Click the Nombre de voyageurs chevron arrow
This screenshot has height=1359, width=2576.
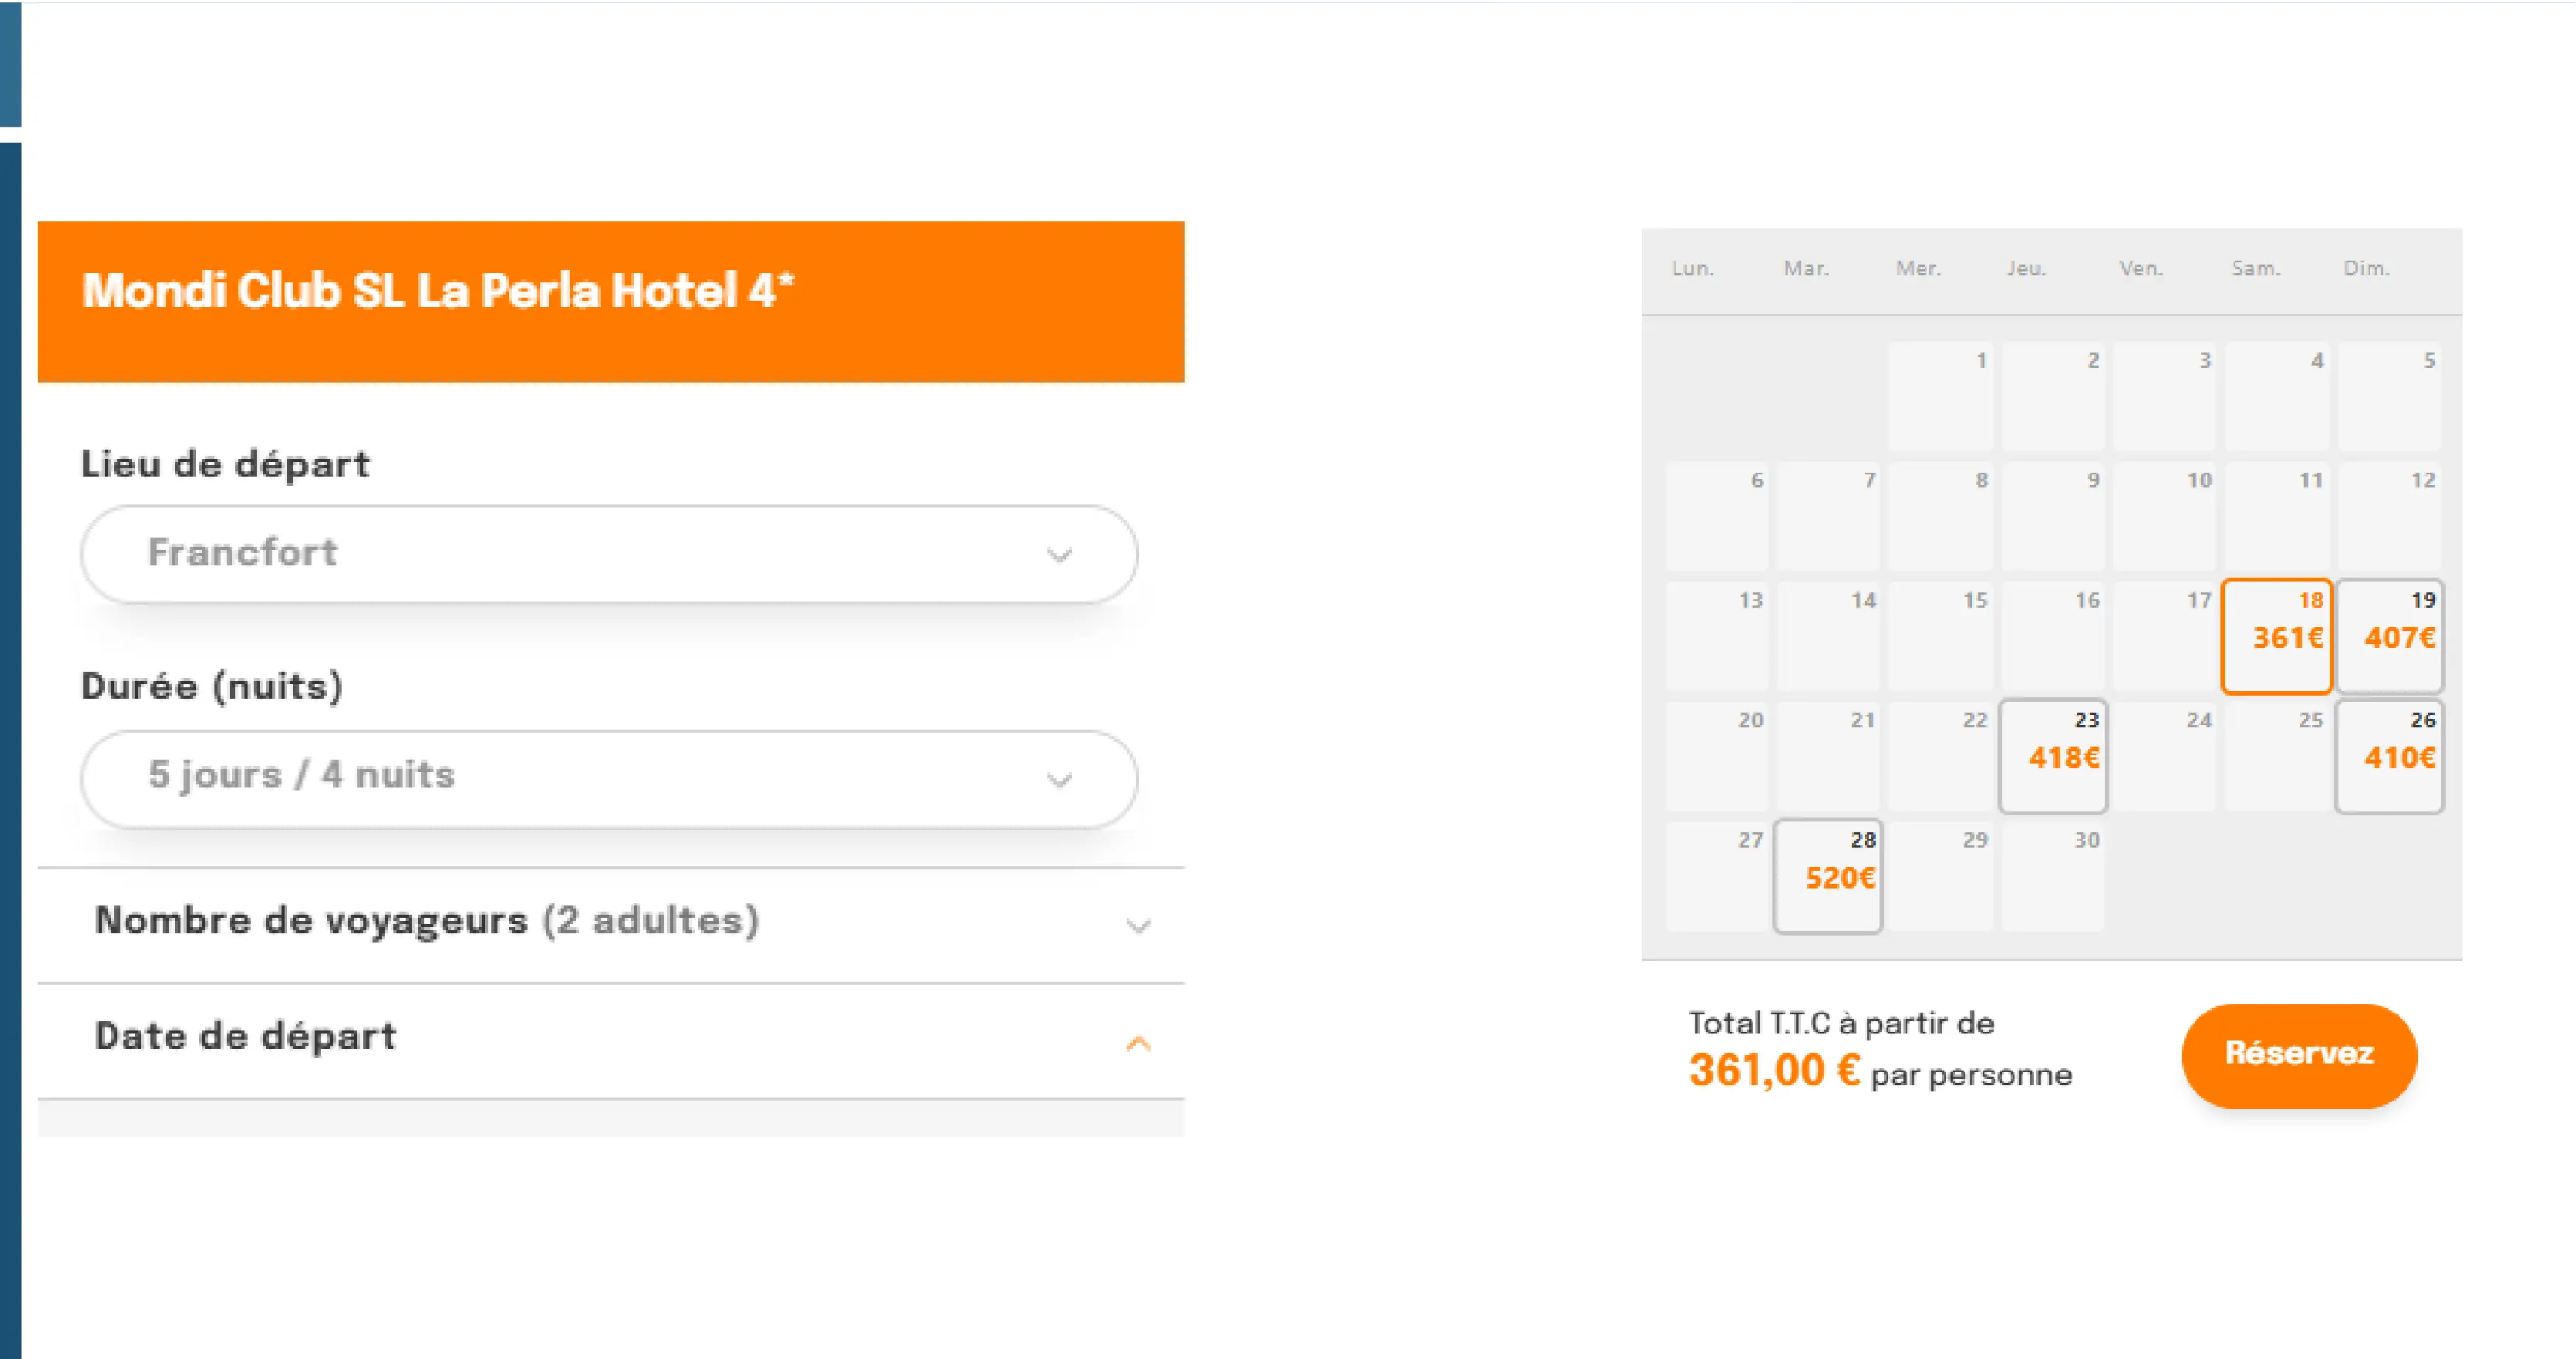tap(1138, 926)
